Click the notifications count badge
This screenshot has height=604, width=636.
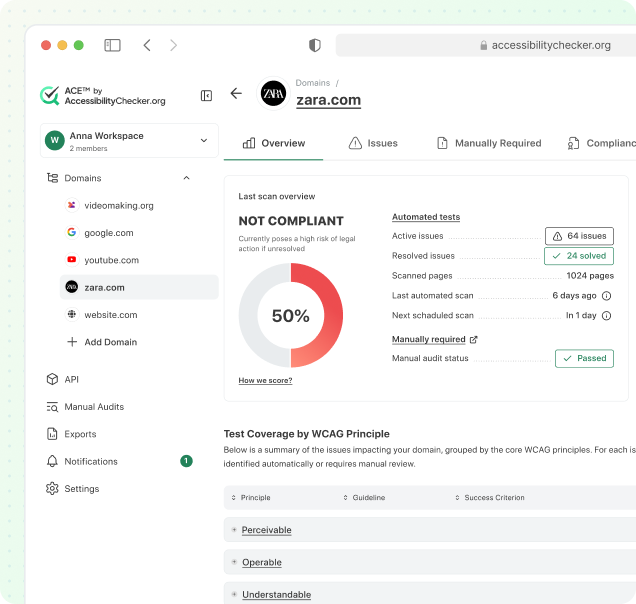(186, 461)
